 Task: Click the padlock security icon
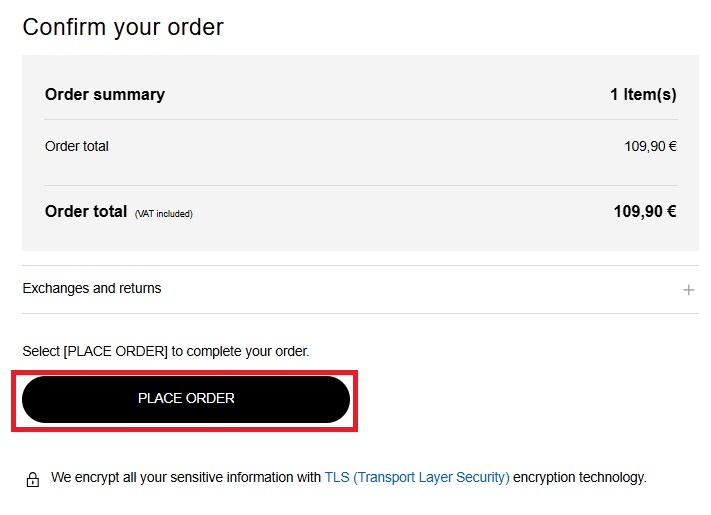pos(33,479)
